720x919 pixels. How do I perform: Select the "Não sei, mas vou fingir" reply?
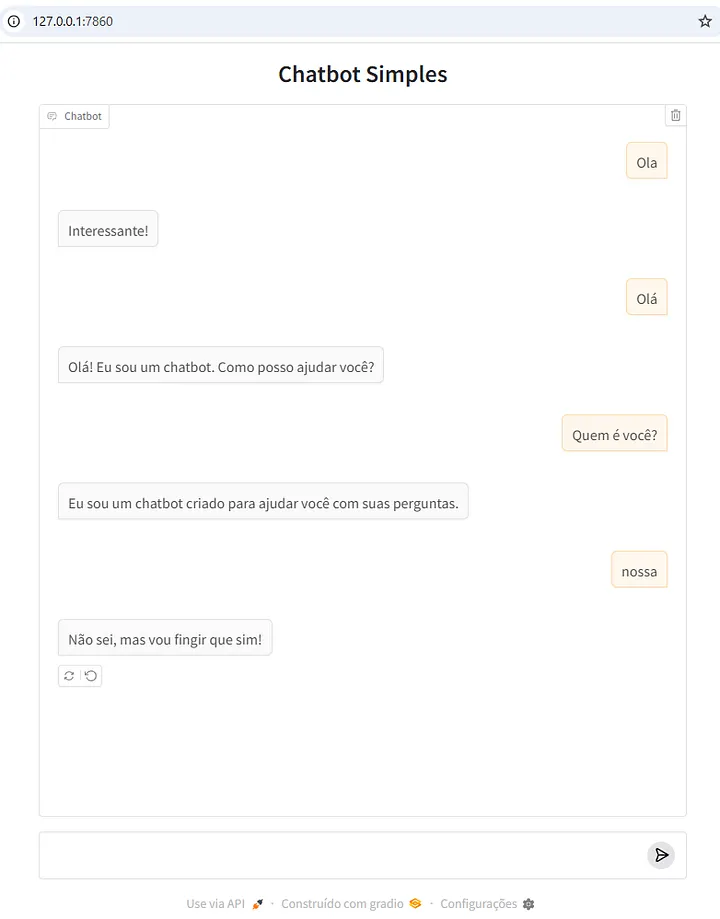click(x=165, y=639)
